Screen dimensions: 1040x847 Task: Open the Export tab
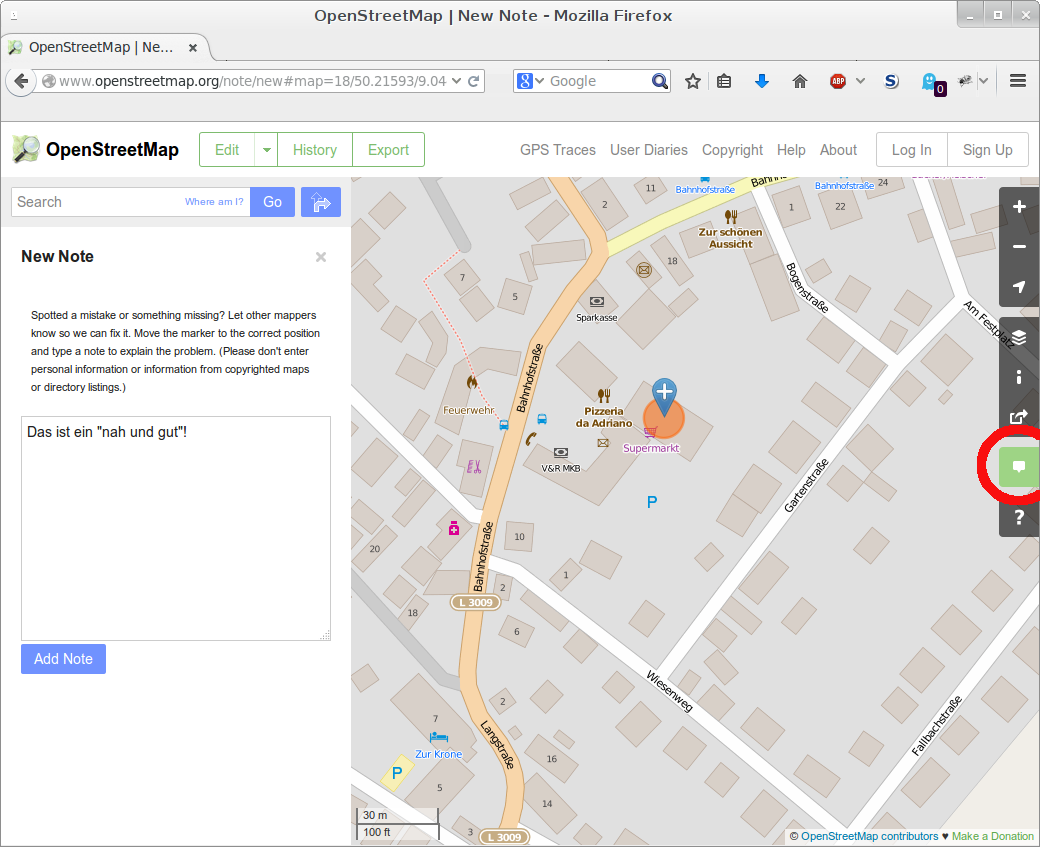(389, 150)
